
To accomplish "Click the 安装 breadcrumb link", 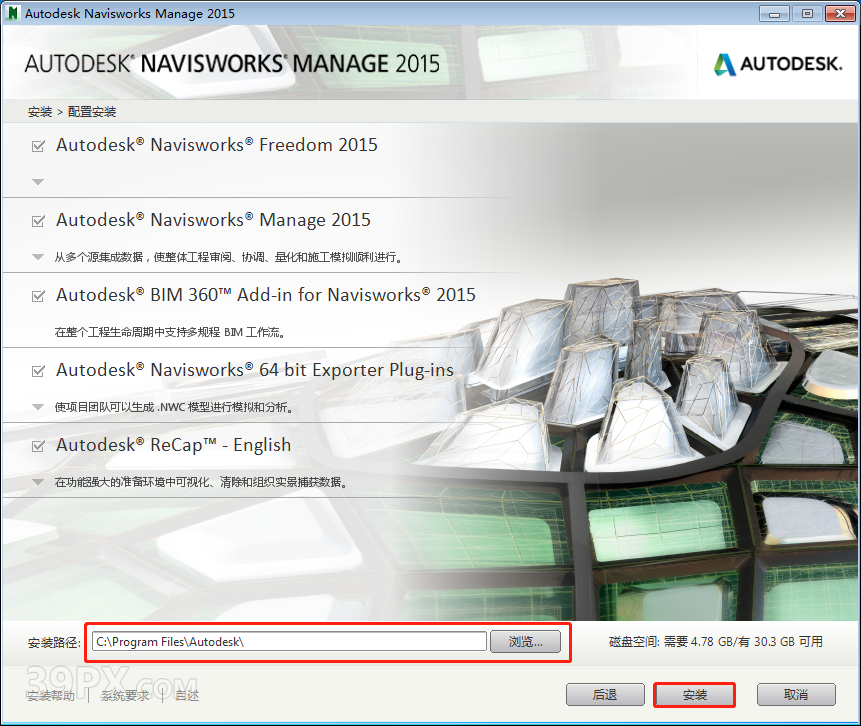I will (40, 112).
